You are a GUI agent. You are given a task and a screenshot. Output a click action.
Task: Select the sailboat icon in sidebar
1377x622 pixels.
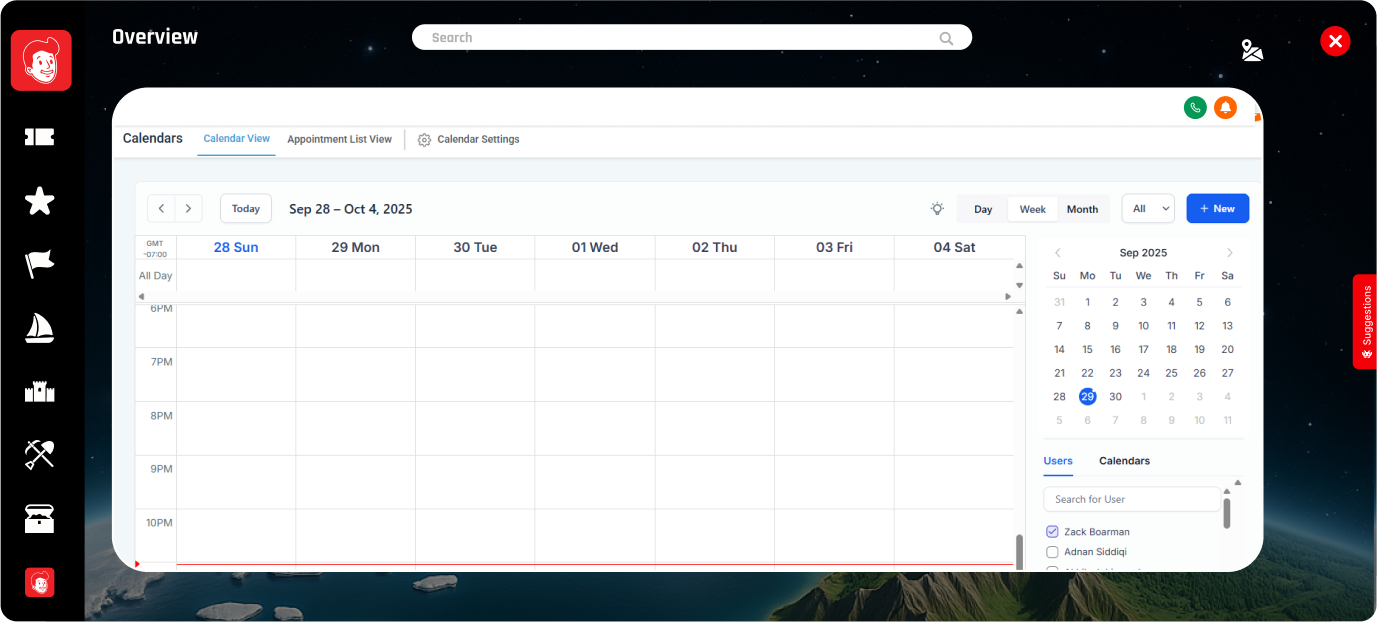[x=40, y=328]
